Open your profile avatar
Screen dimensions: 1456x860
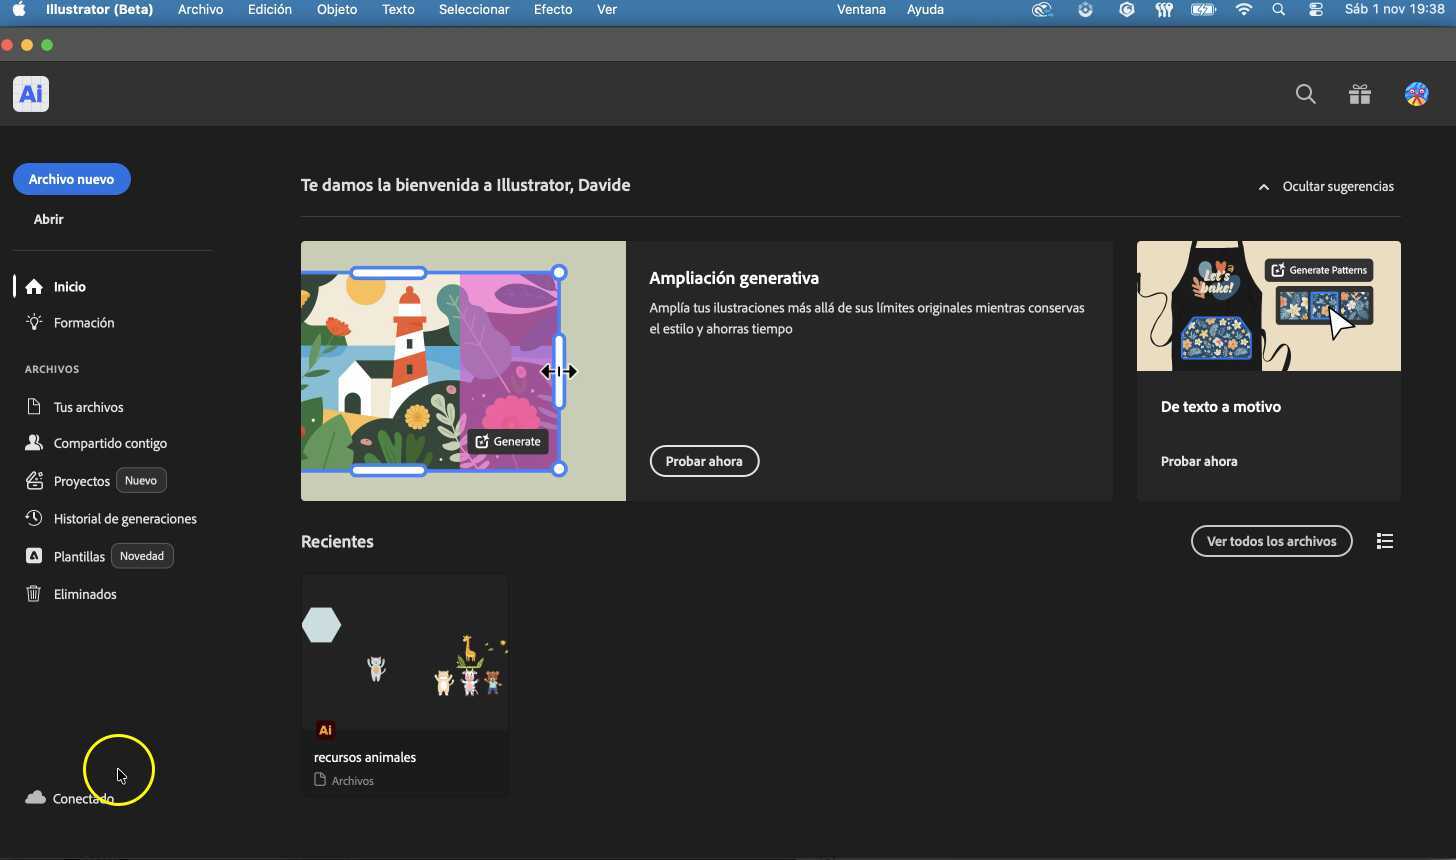[1416, 94]
